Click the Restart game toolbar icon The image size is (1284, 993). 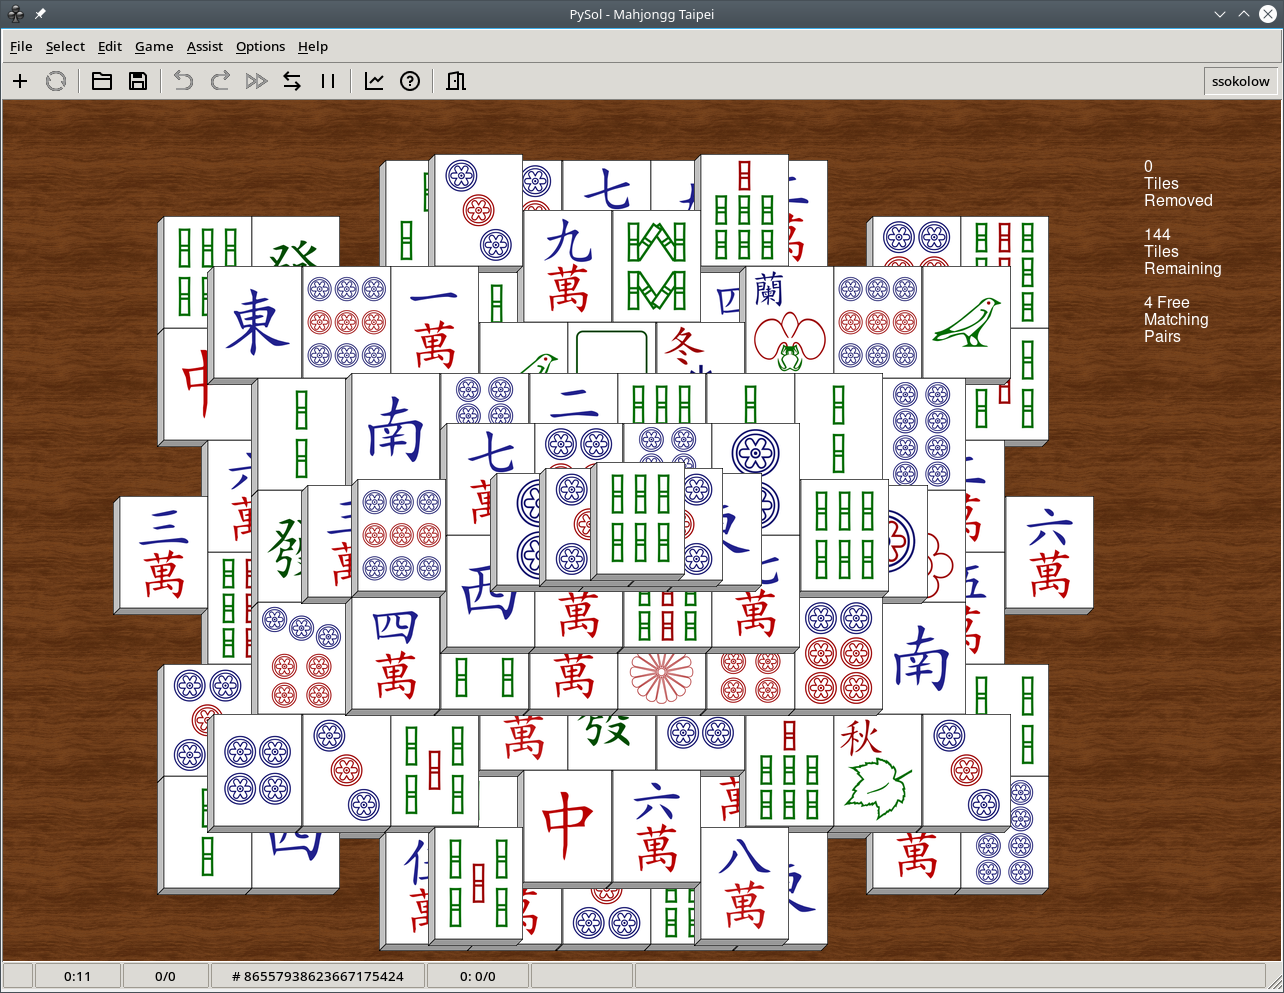(x=56, y=81)
